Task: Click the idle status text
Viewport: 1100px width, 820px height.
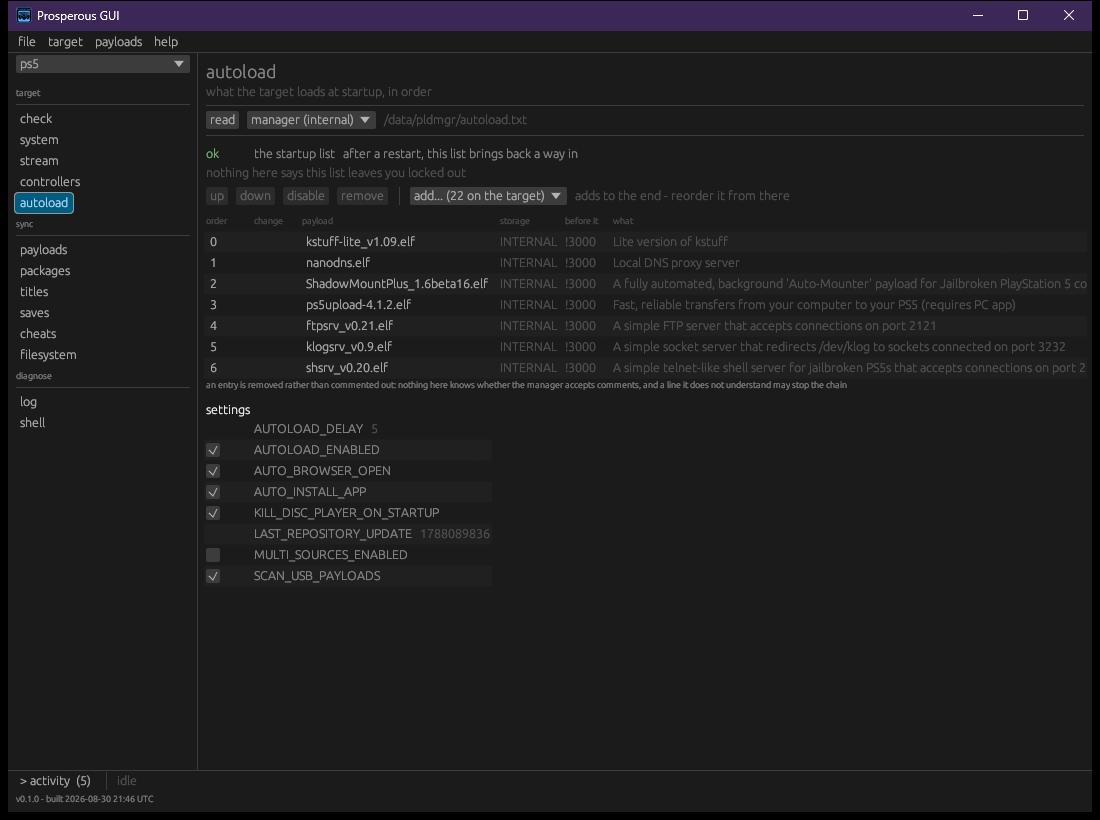Action: 127,781
